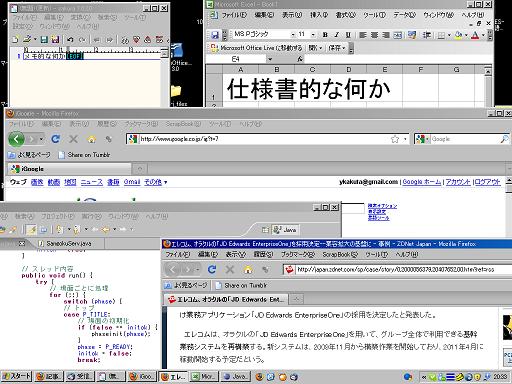Click Reload icon in ZDNet Firefox window

coord(212,269)
